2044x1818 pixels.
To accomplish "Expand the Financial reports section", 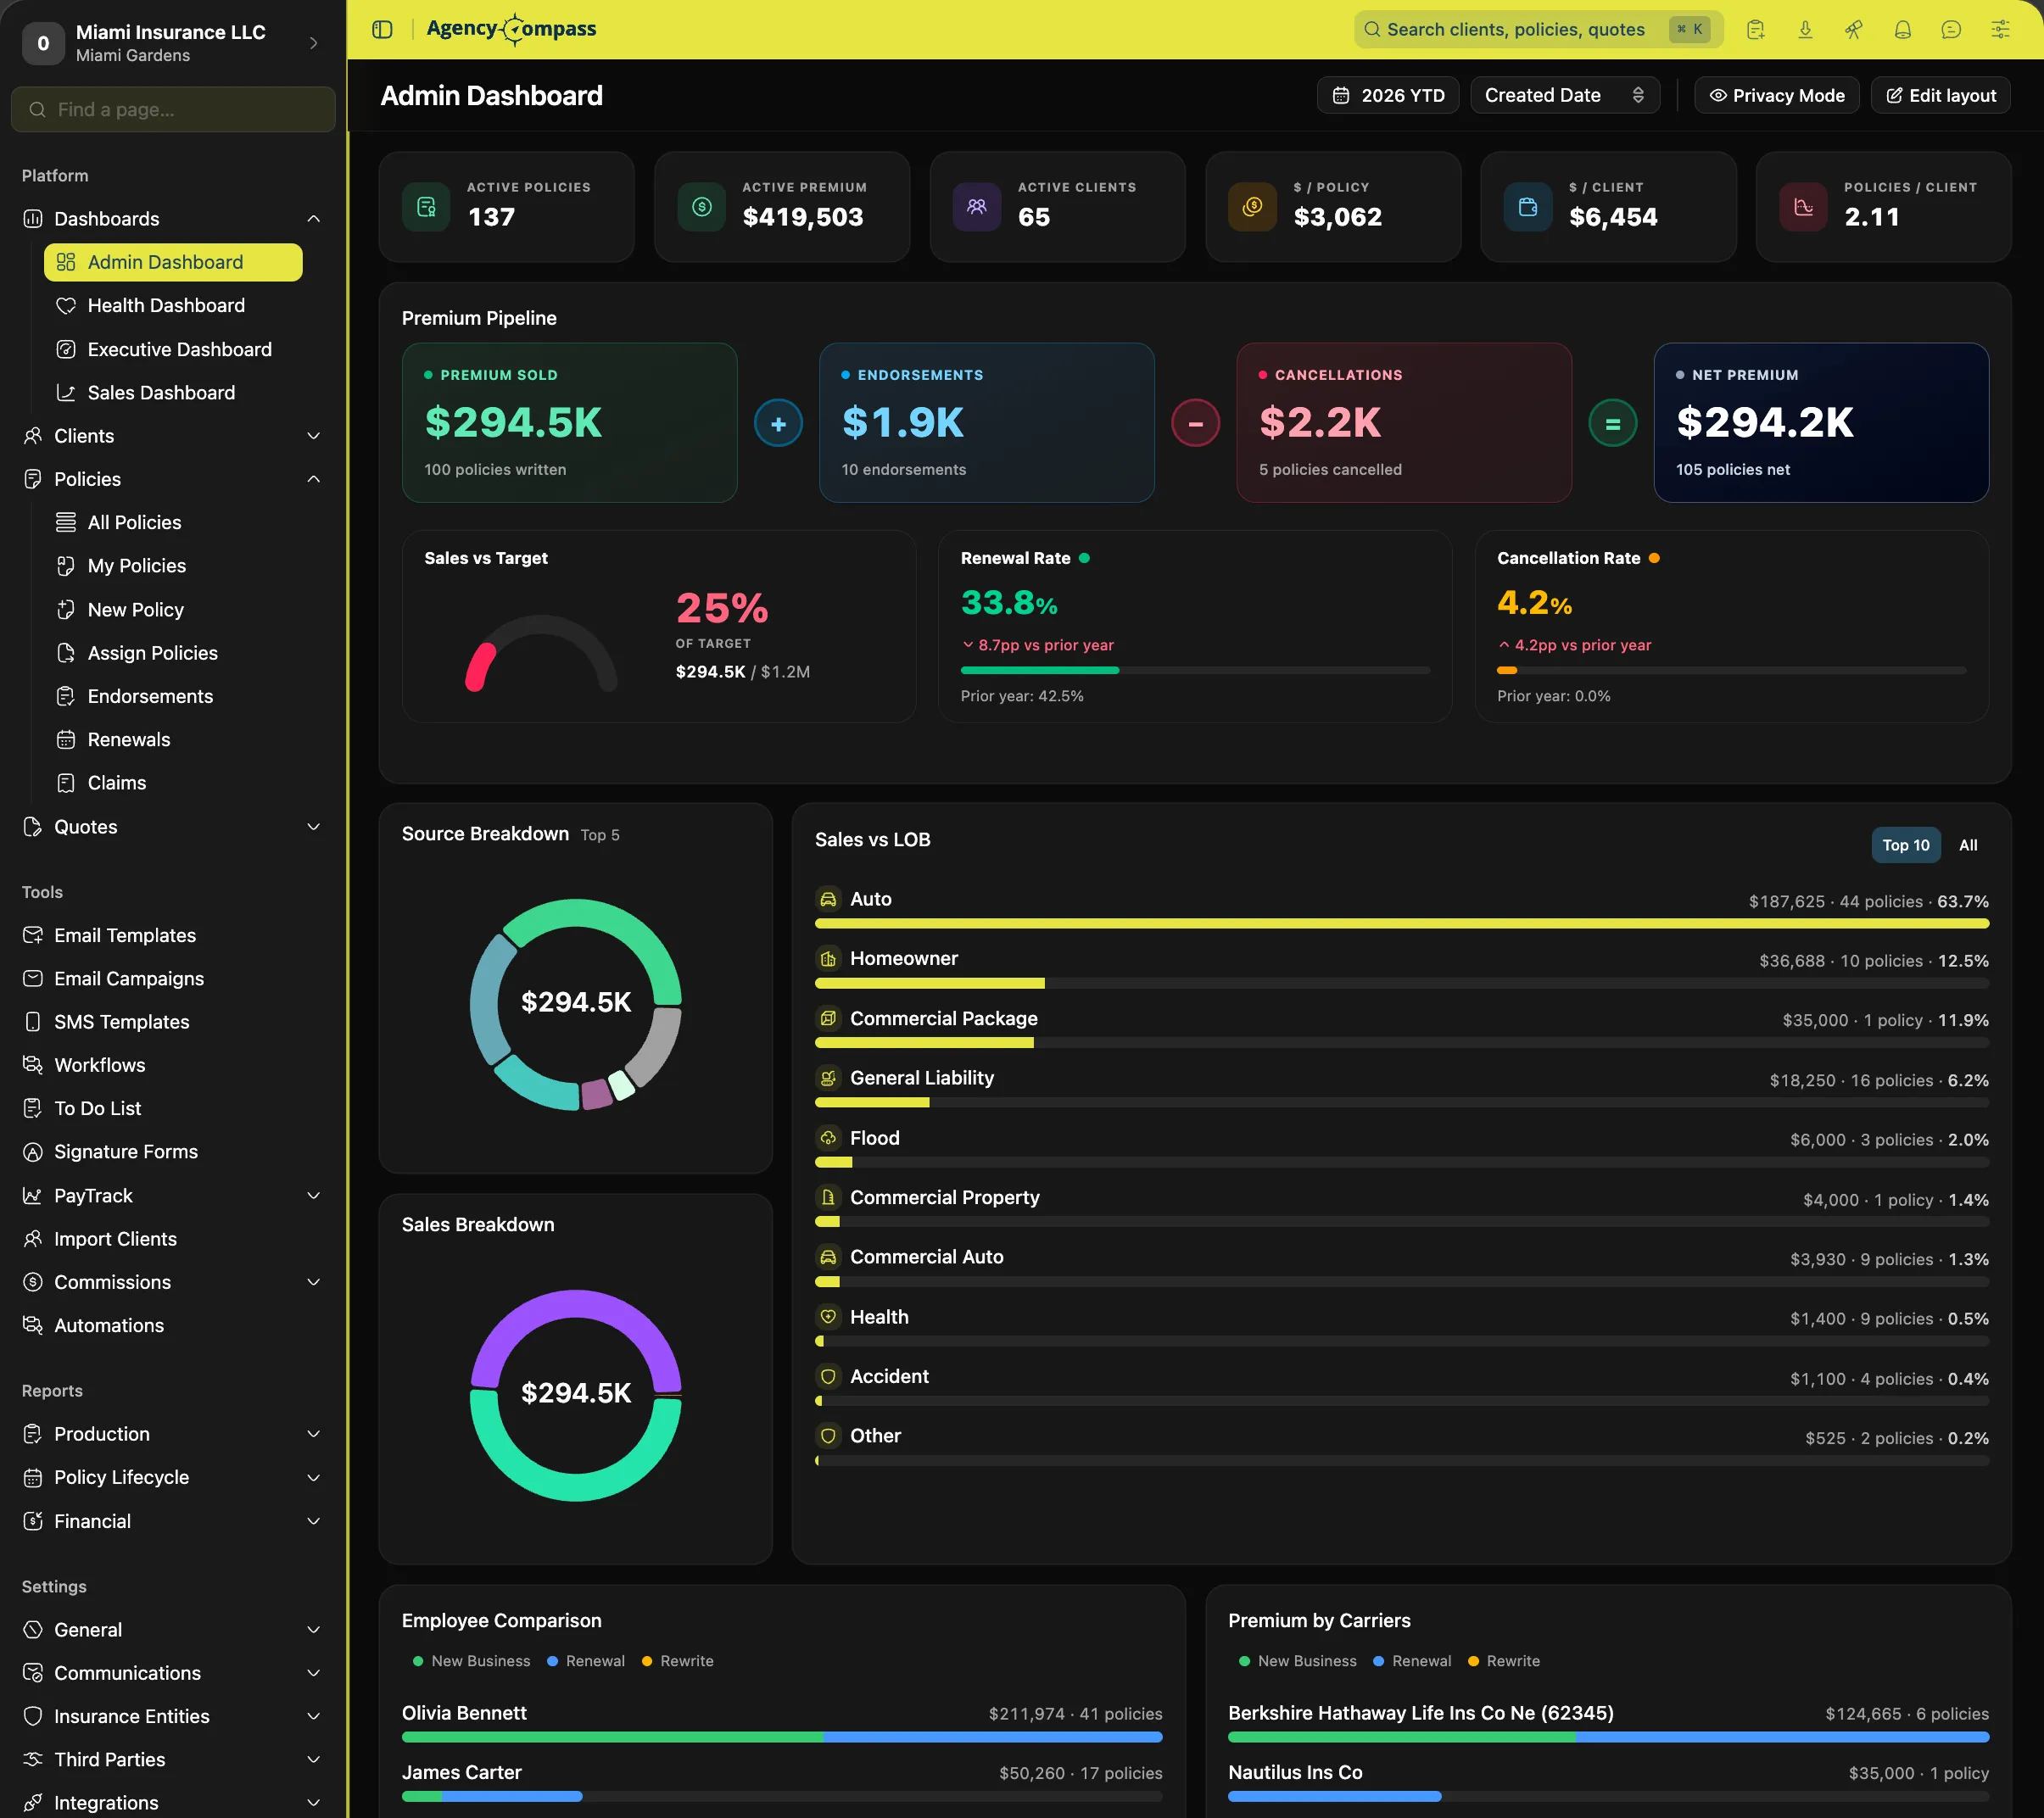I will coord(173,1521).
